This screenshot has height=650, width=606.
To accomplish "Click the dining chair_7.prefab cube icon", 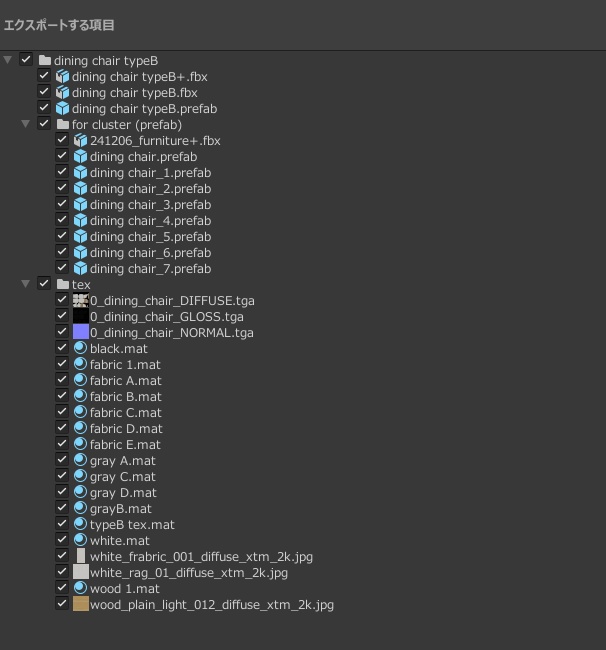I will click(80, 269).
